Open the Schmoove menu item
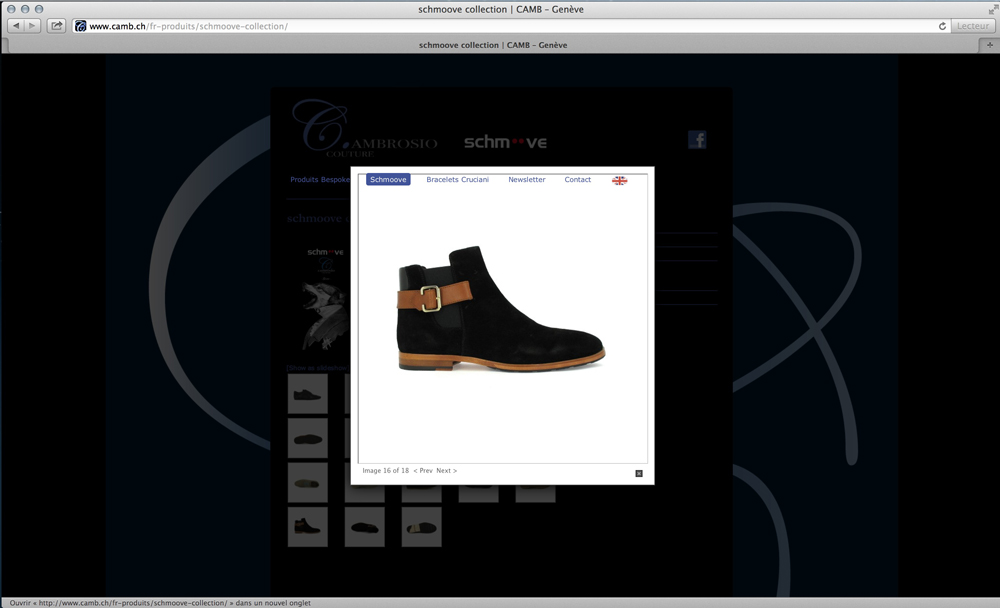Image resolution: width=1000 pixels, height=608 pixels. 388,180
